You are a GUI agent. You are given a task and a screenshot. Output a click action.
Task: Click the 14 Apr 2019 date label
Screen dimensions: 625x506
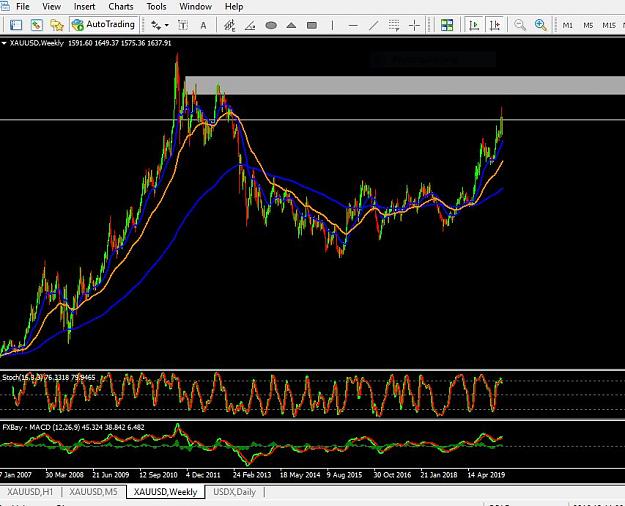point(486,475)
